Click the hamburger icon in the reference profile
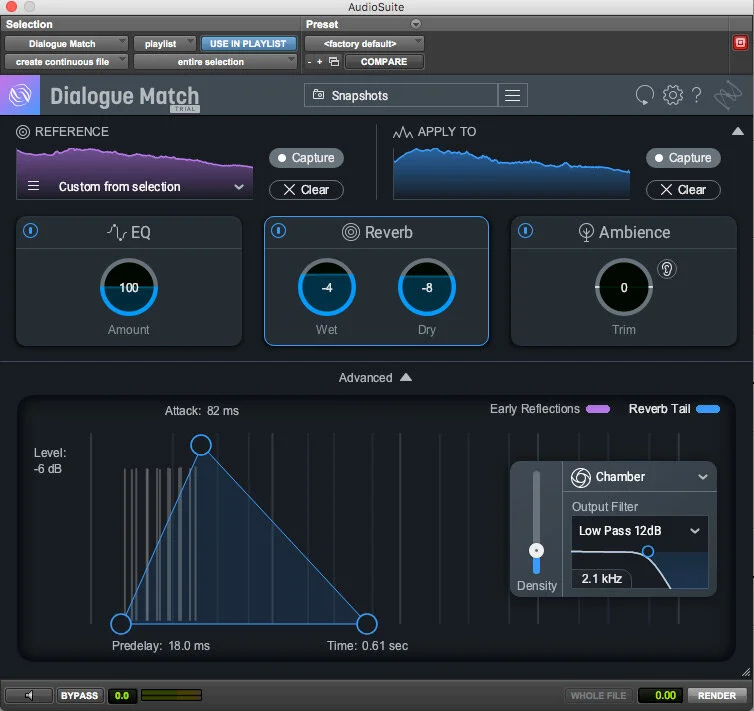 (x=33, y=186)
